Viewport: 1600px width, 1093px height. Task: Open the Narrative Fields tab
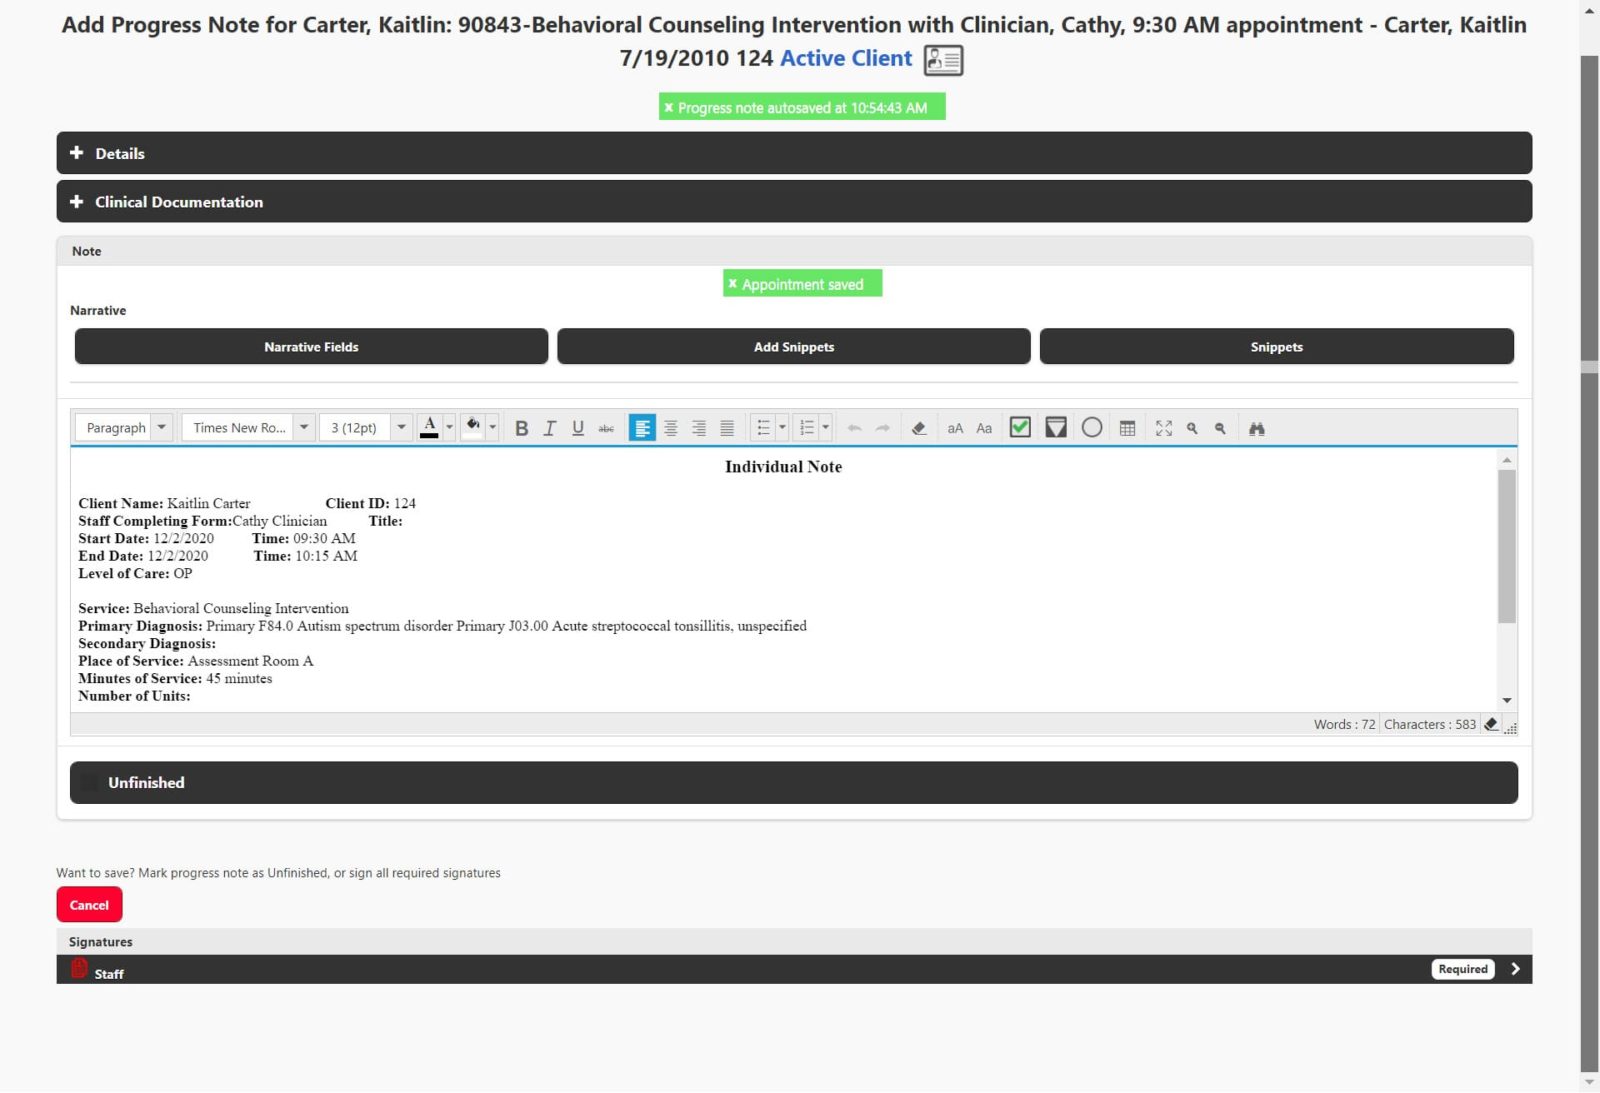[x=311, y=347]
